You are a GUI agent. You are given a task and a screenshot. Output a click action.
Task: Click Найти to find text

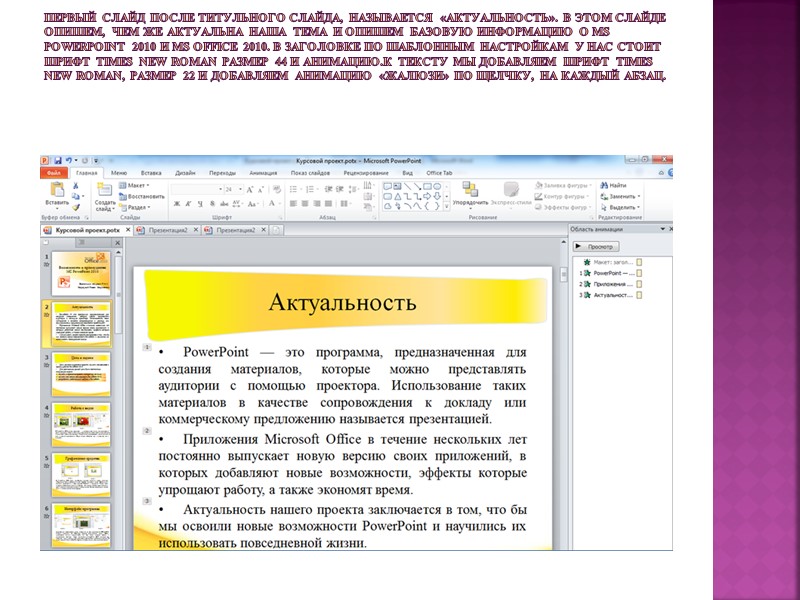click(x=613, y=185)
